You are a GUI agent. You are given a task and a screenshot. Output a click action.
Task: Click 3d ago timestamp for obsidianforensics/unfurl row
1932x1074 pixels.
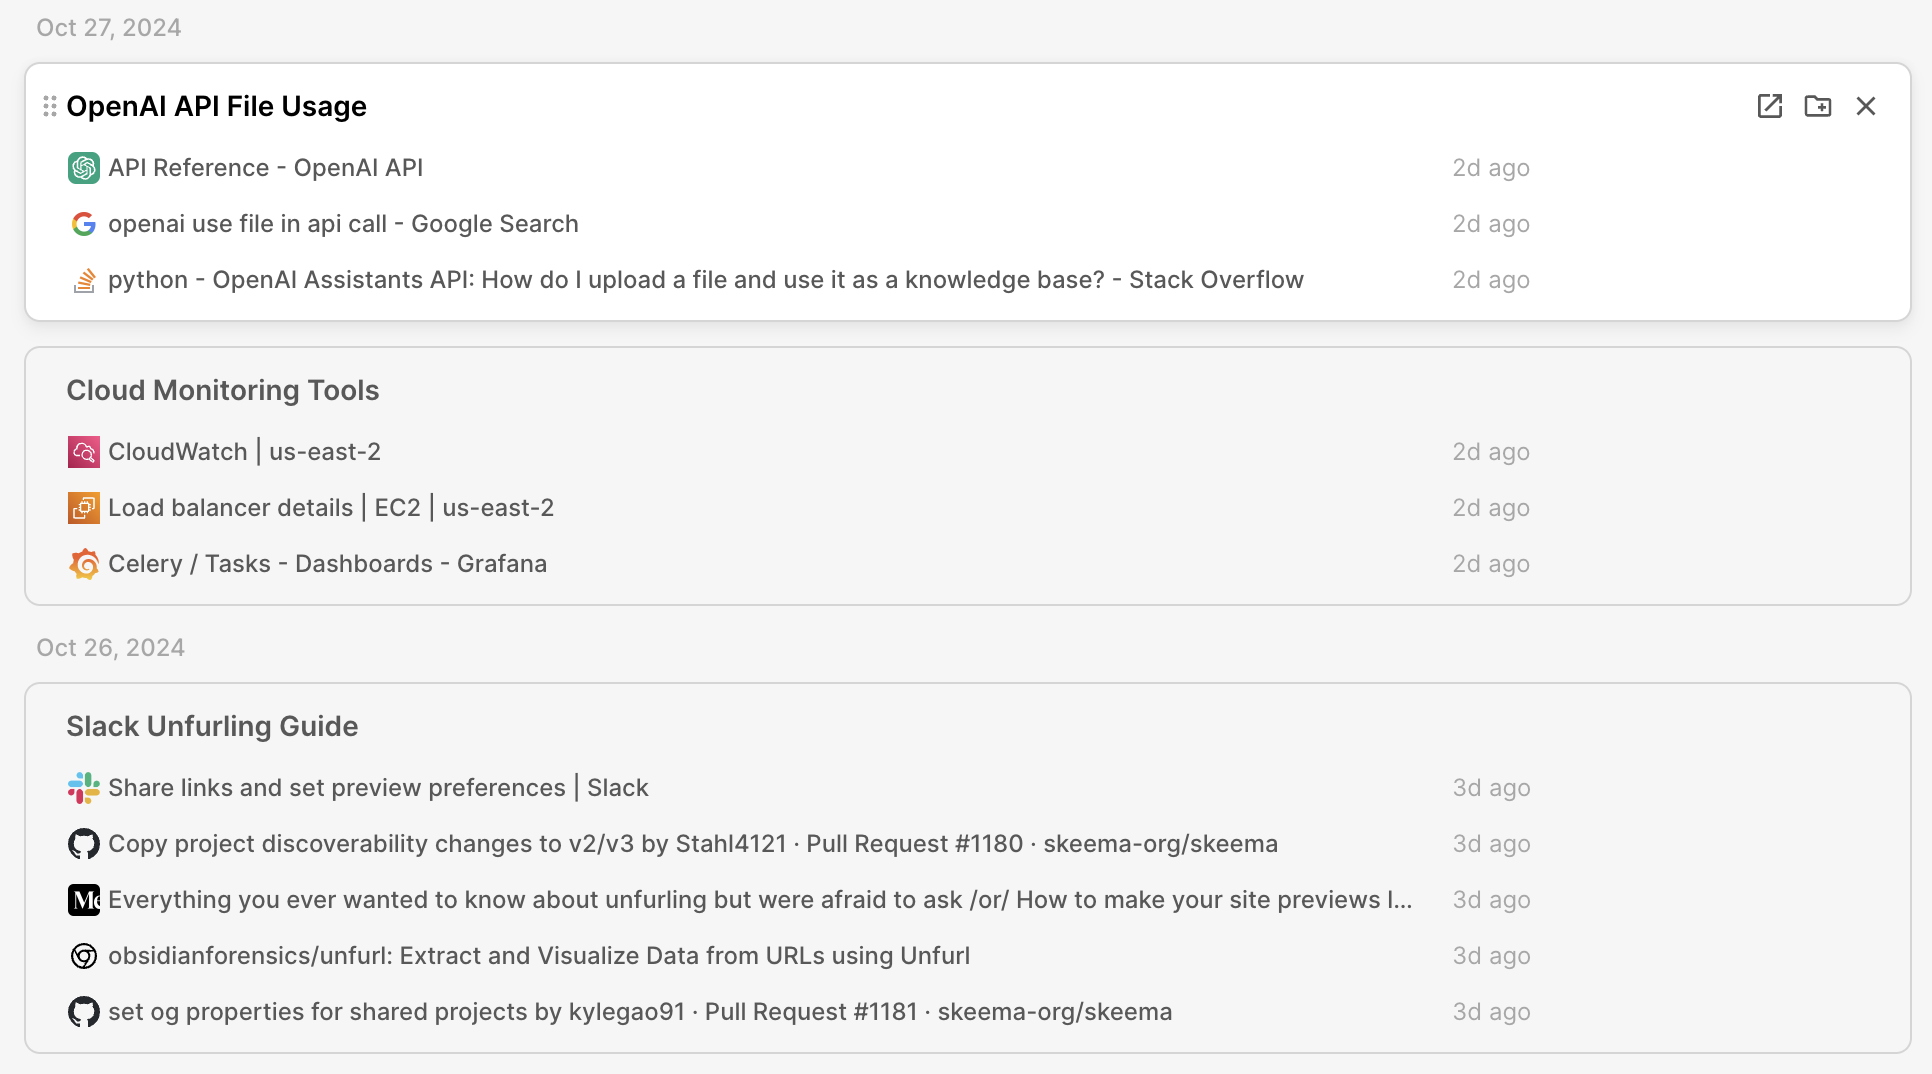[x=1491, y=956]
